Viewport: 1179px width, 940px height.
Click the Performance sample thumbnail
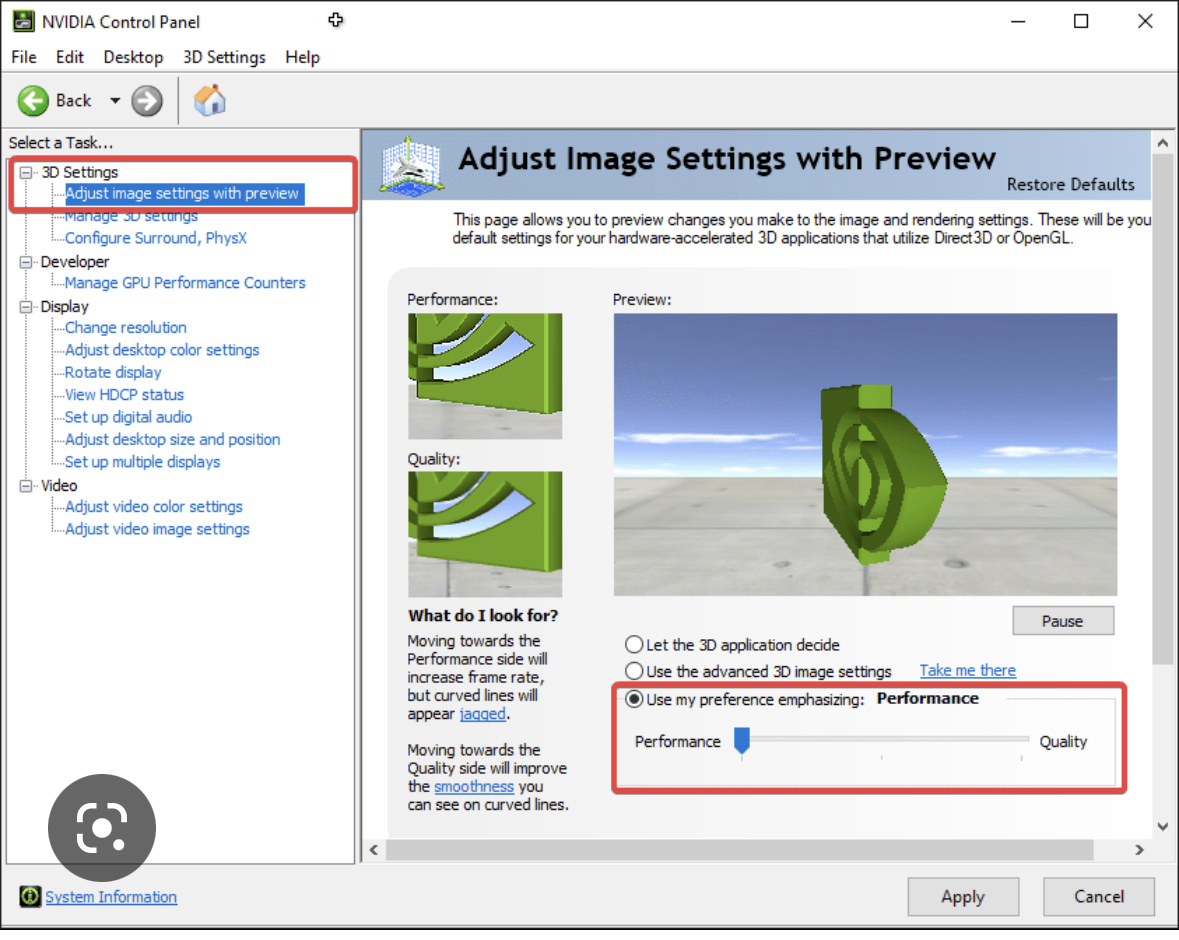485,376
